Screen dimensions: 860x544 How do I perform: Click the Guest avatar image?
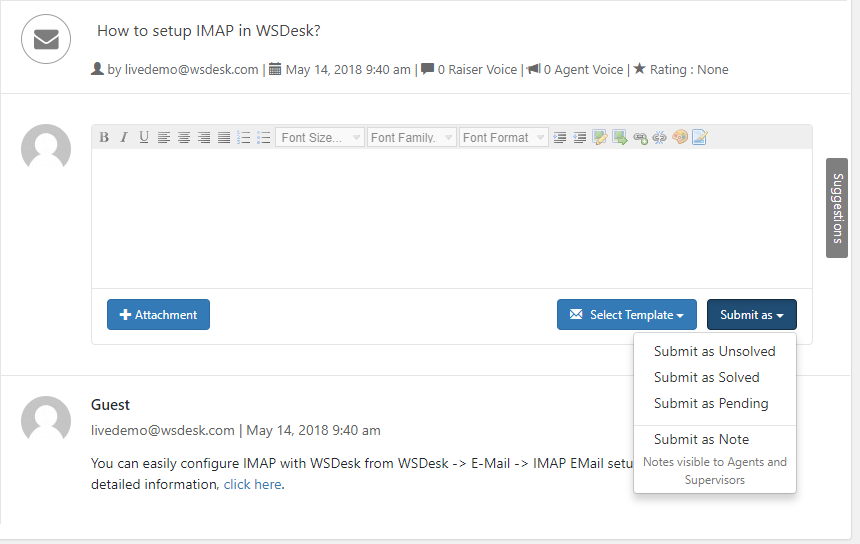point(46,421)
